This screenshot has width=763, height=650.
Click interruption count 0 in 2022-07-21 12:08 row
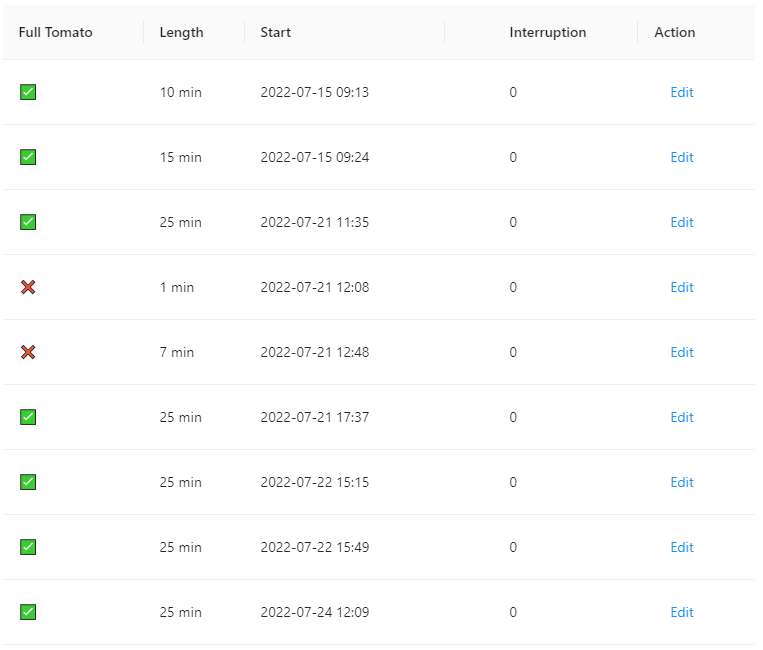(x=513, y=287)
